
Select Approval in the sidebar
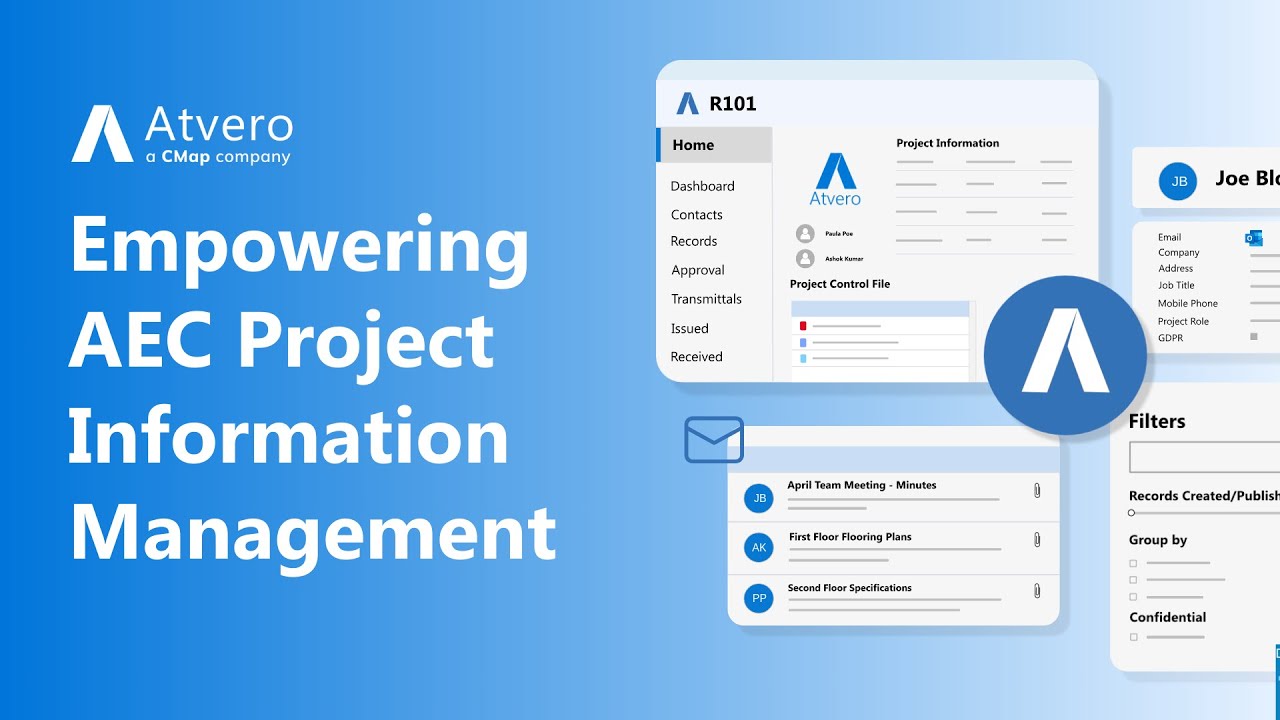pyautogui.click(x=698, y=270)
